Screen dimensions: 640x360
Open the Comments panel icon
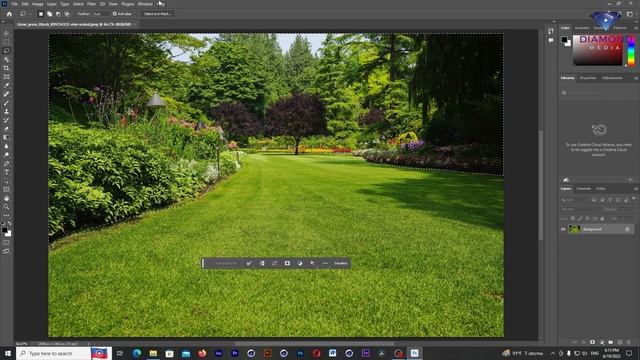[x=551, y=40]
